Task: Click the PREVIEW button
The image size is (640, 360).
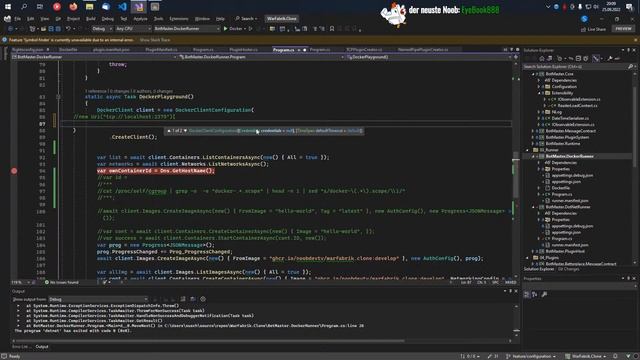Action: click(623, 29)
